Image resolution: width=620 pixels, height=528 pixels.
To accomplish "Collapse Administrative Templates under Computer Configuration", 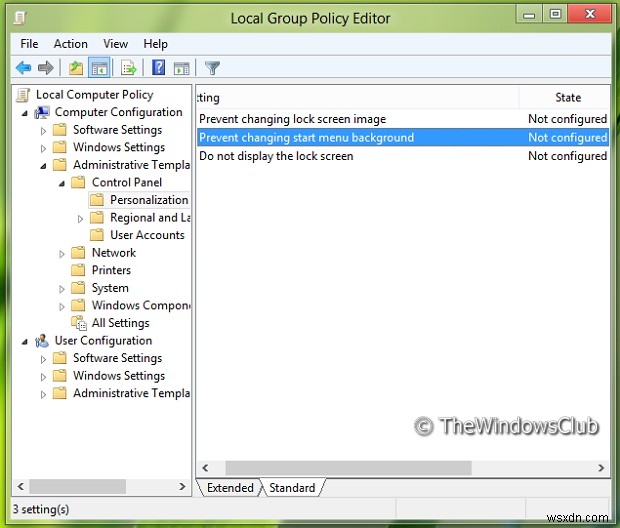I will coord(43,166).
